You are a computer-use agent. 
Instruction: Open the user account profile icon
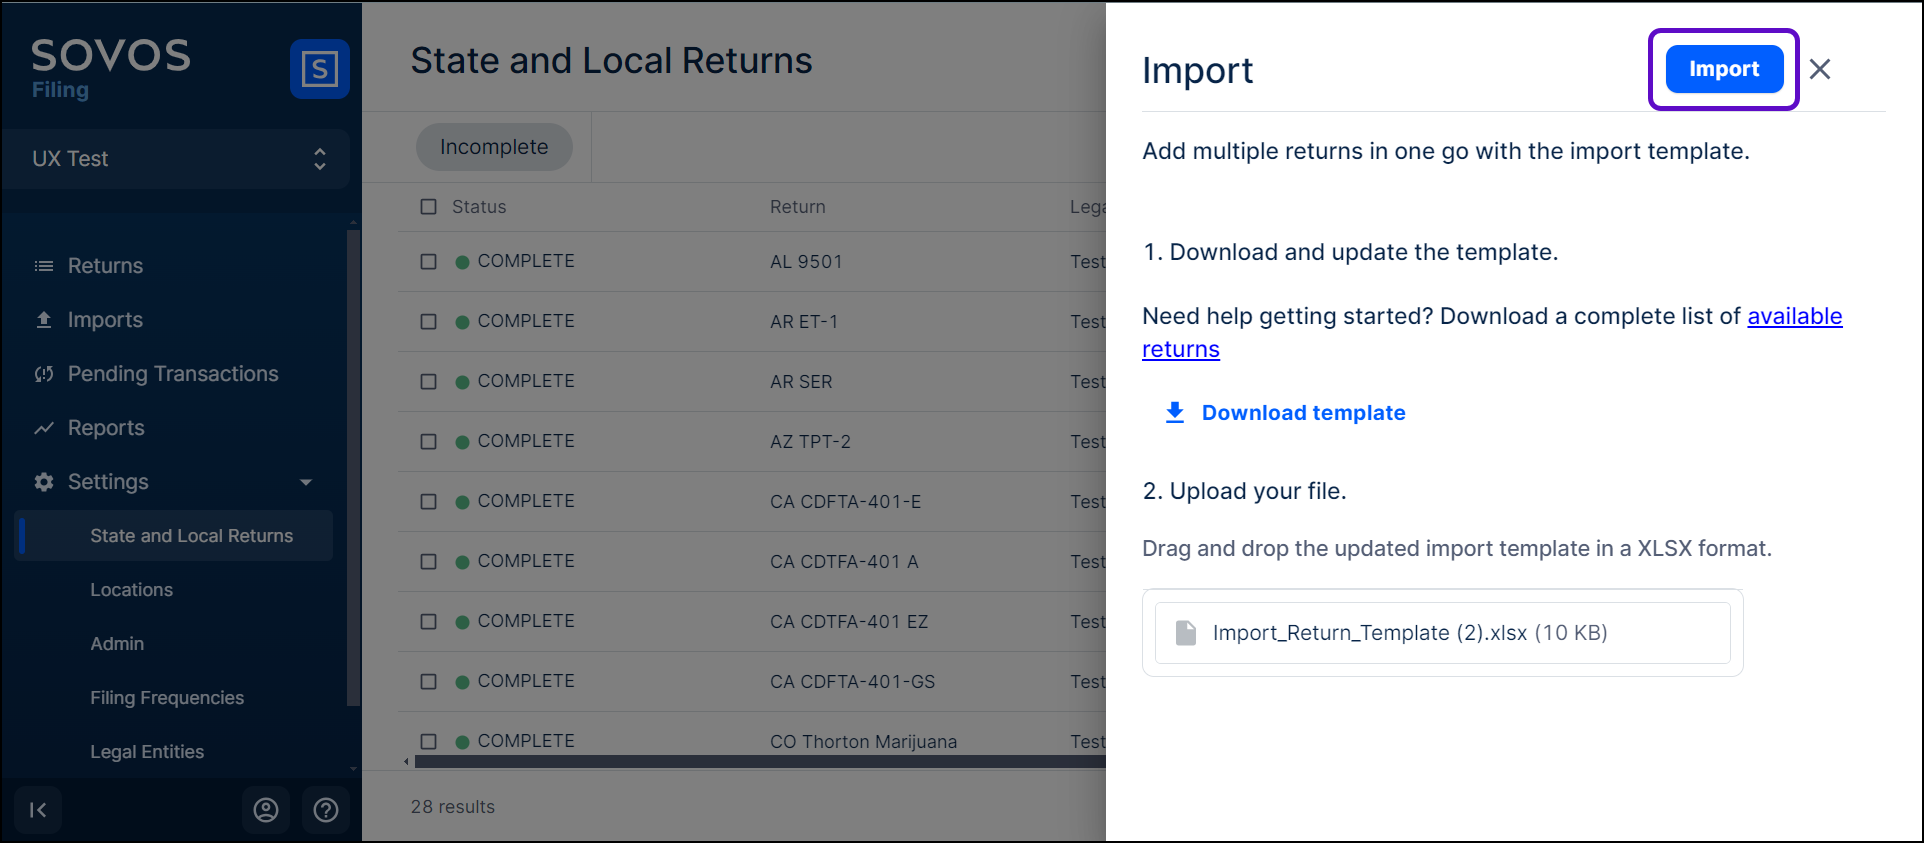tap(266, 810)
